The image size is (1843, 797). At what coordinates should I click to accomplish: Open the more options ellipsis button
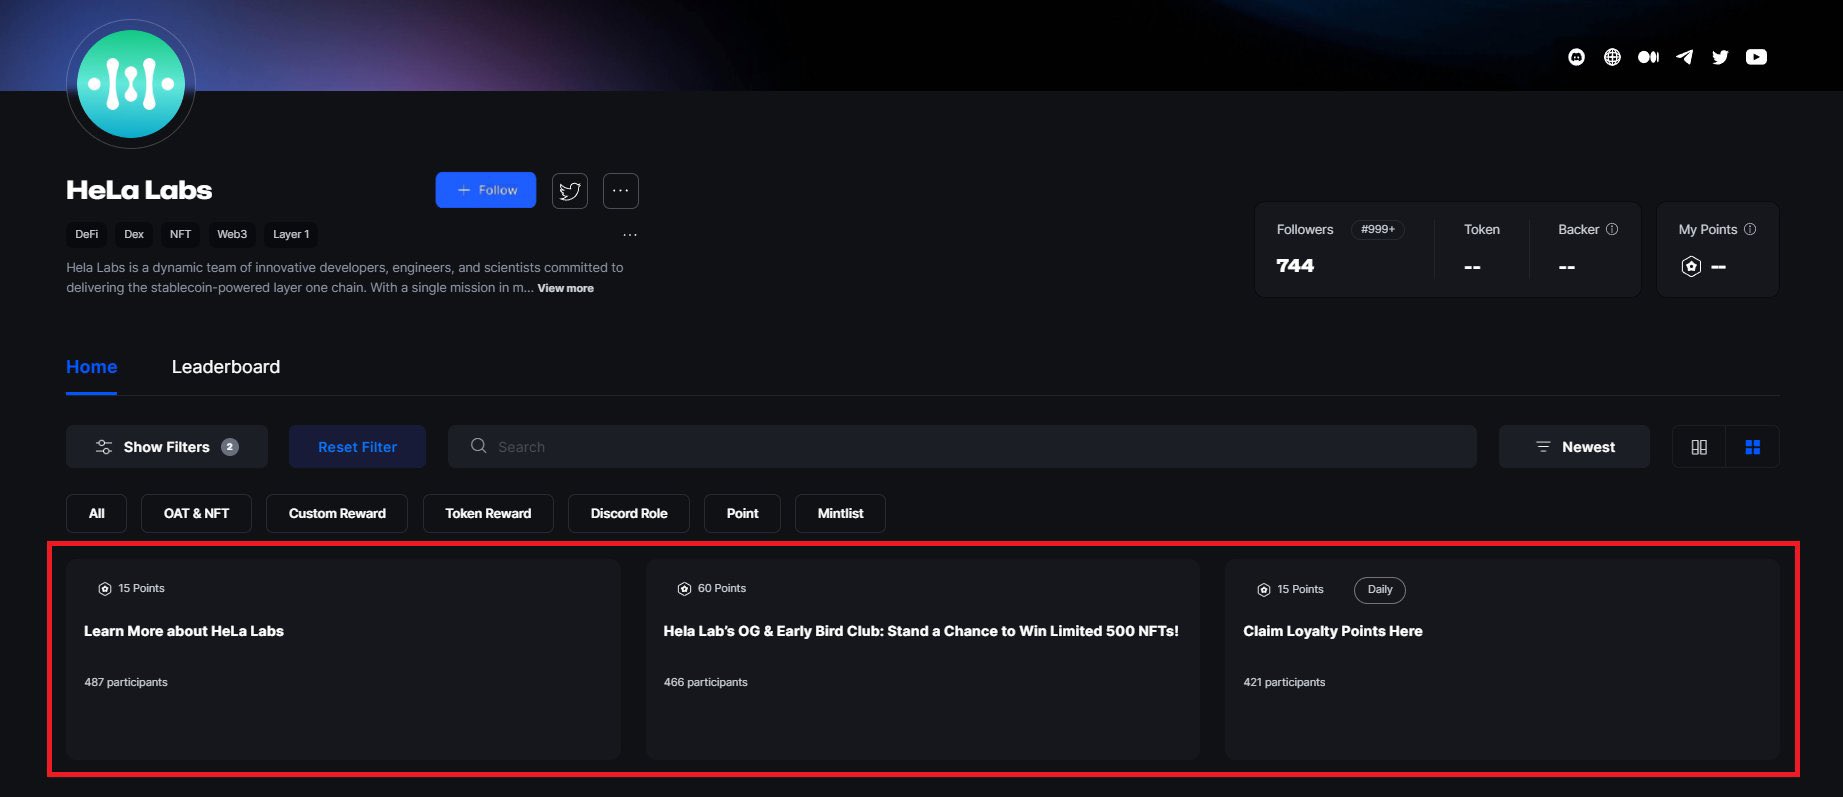point(621,190)
